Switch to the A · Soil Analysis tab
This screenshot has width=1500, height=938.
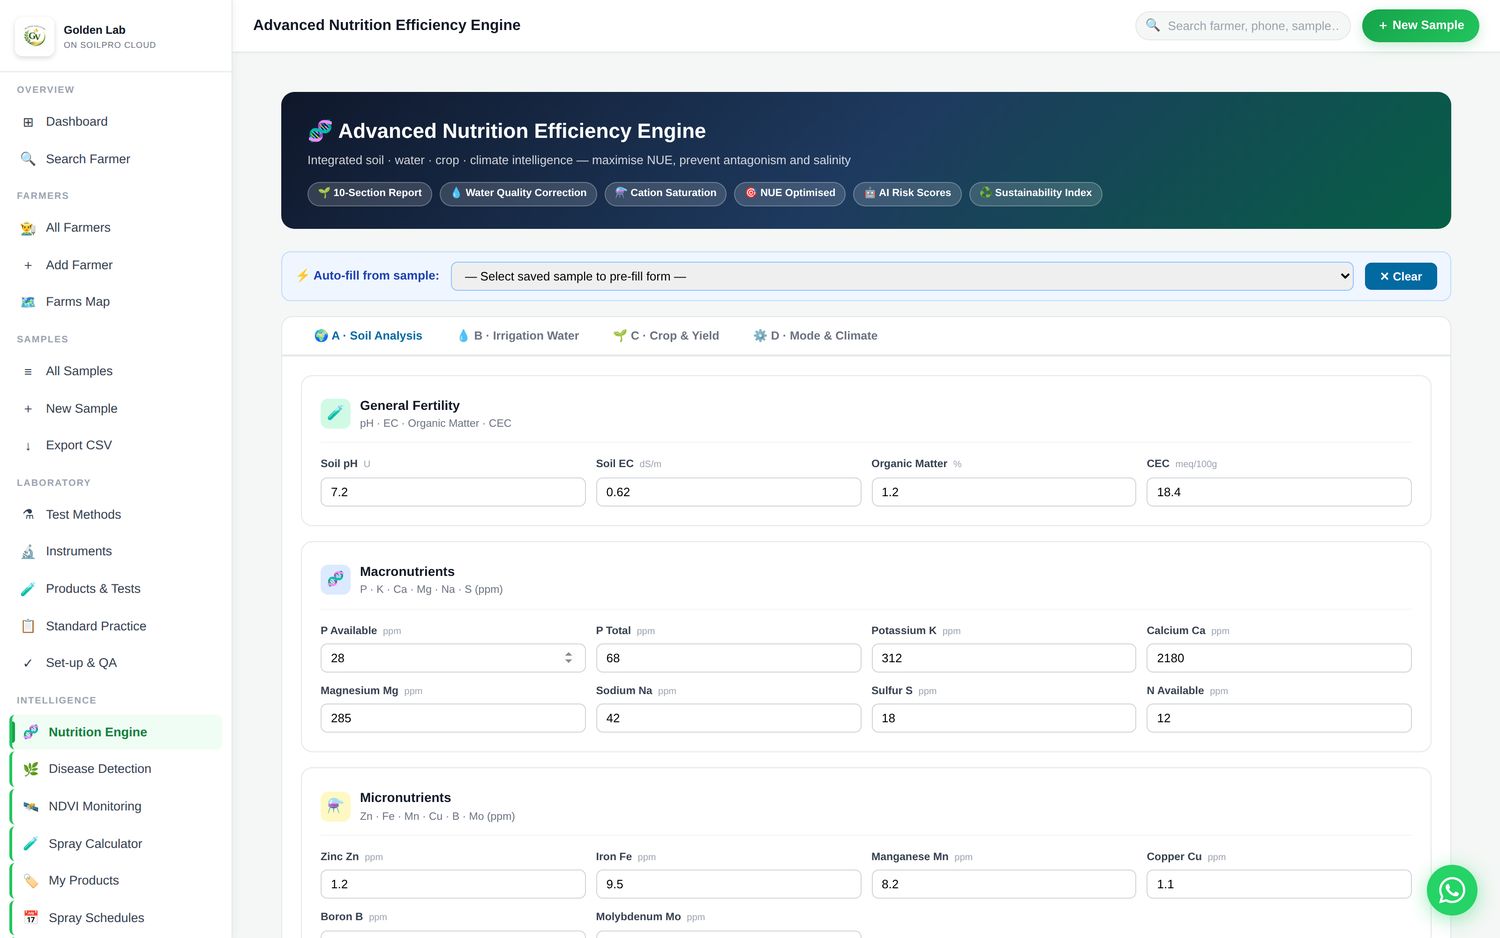coord(368,336)
